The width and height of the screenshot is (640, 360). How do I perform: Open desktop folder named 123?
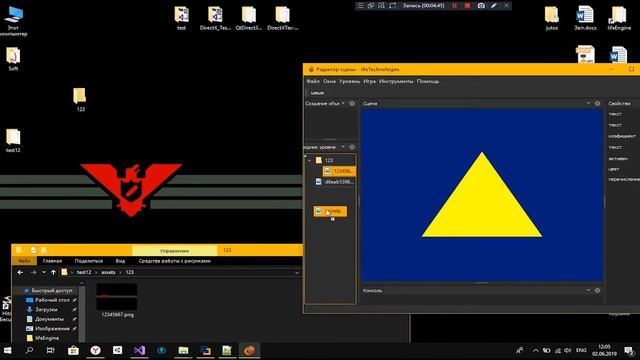tap(80, 100)
